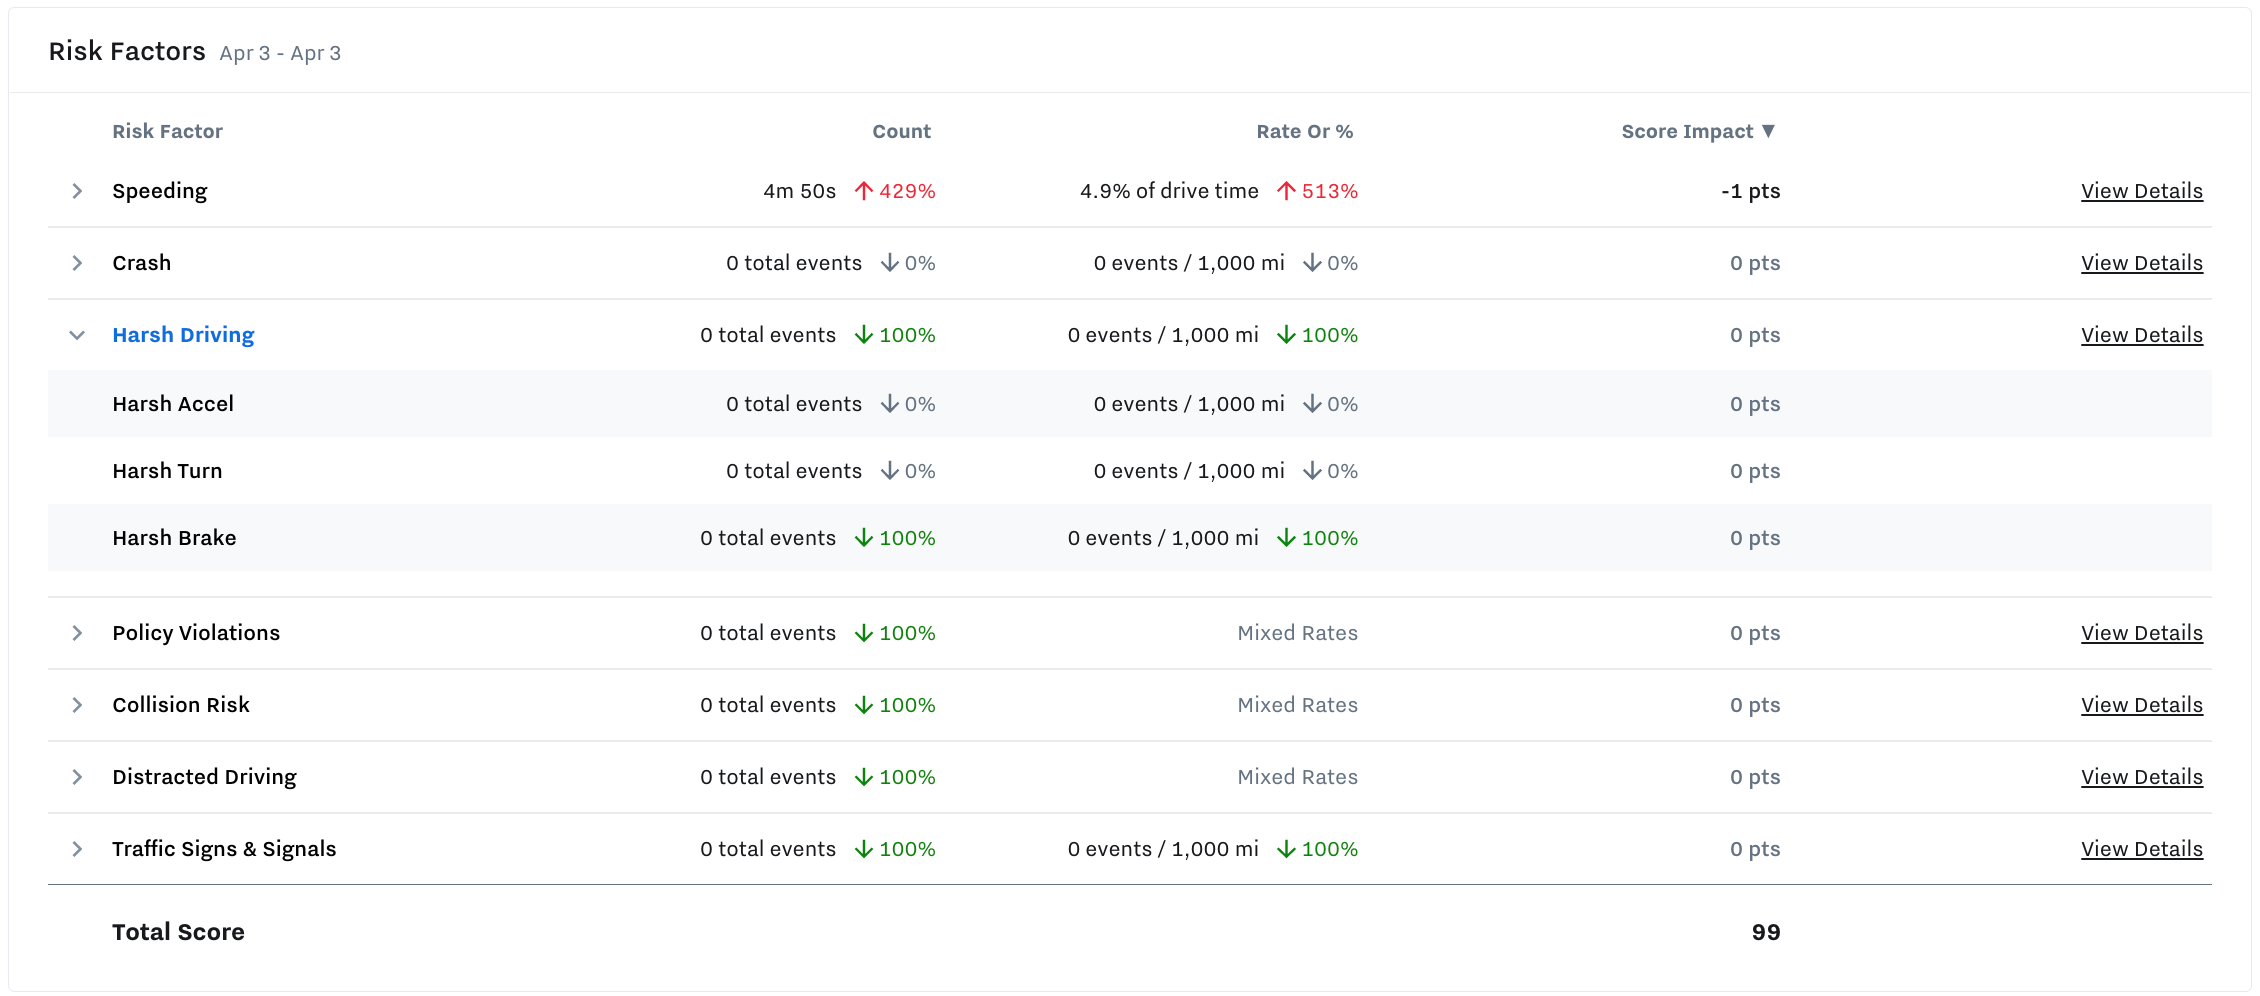This screenshot has height=996, width=2260.
Task: Click 0 events / 1,000 mi in Harsh Accel row
Action: (1189, 404)
